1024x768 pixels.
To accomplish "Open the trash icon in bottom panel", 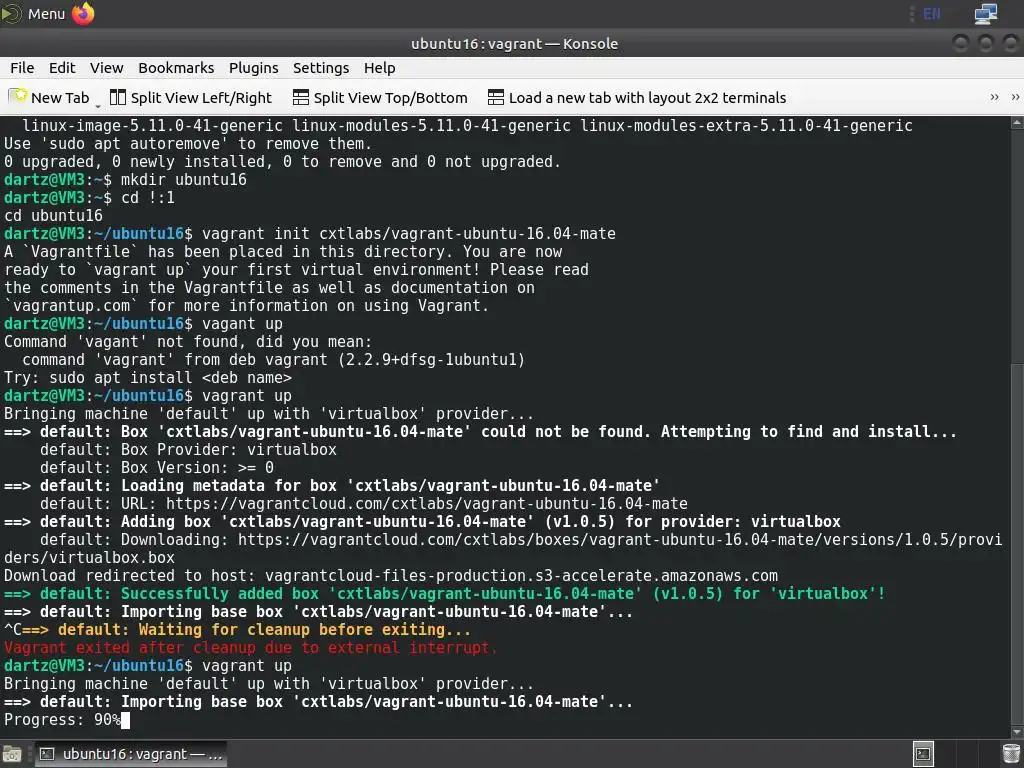I will 1010,754.
